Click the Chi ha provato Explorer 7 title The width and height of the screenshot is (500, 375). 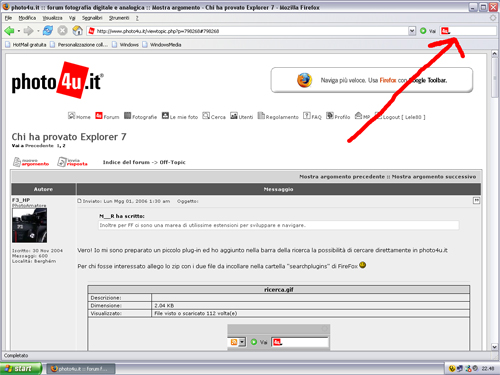click(x=69, y=137)
